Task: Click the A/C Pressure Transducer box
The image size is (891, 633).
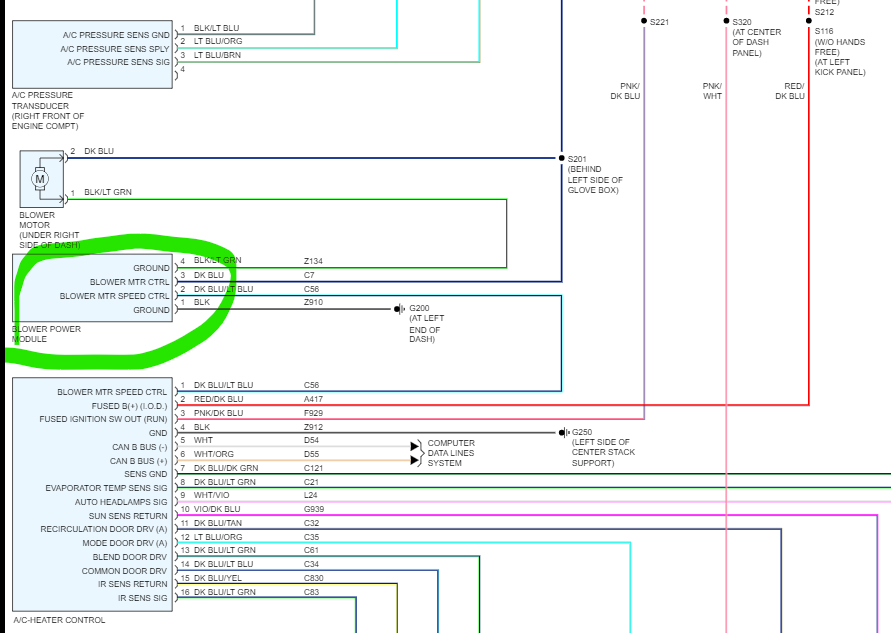Action: click(92, 55)
